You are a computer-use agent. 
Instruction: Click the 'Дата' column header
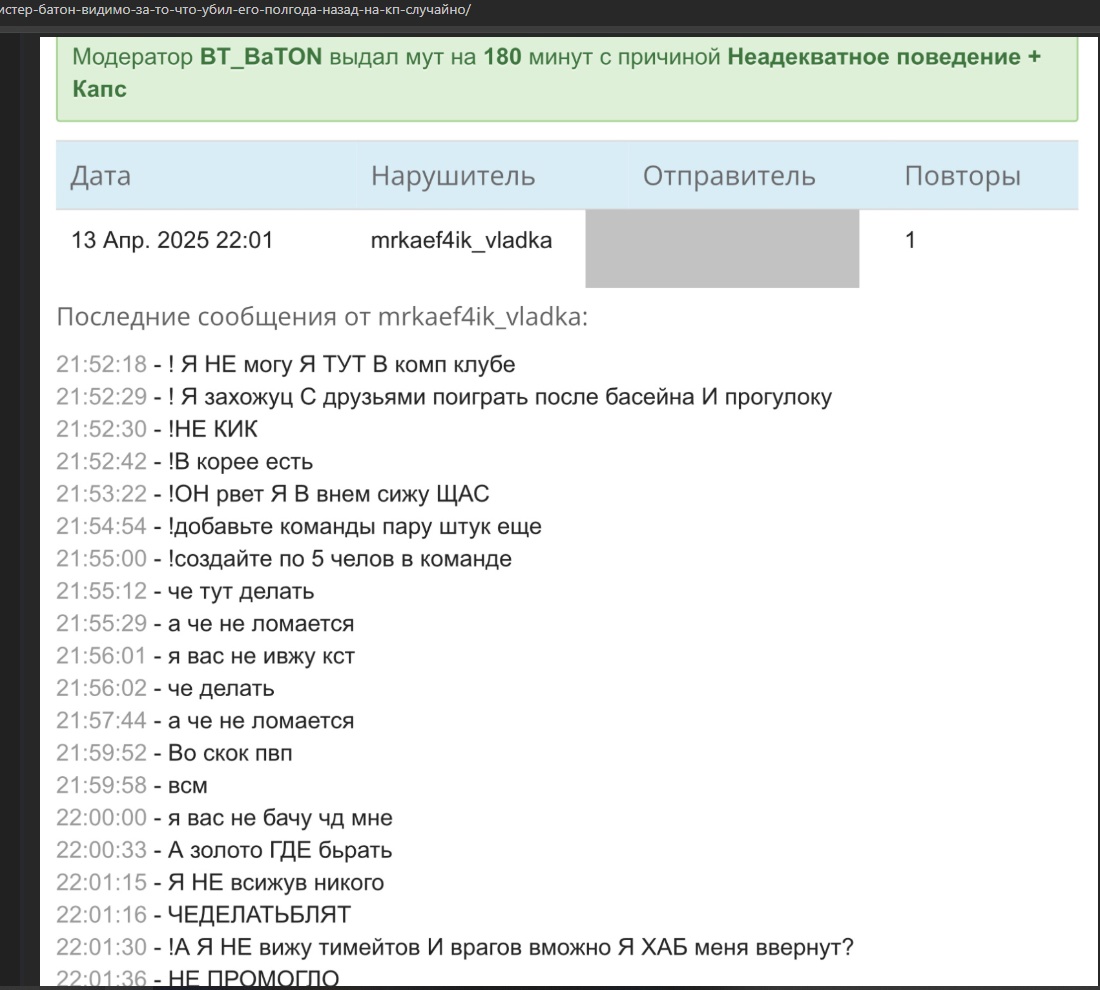(101, 176)
